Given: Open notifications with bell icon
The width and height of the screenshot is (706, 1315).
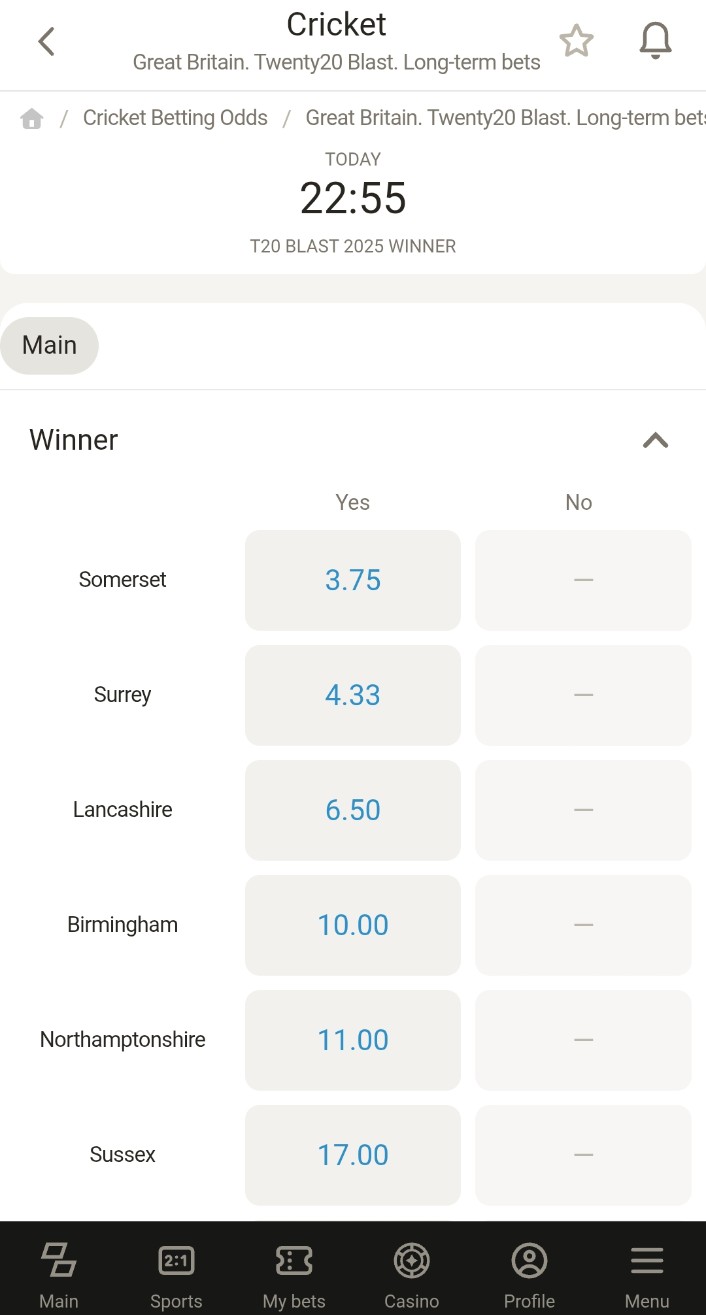Looking at the screenshot, I should pos(655,42).
